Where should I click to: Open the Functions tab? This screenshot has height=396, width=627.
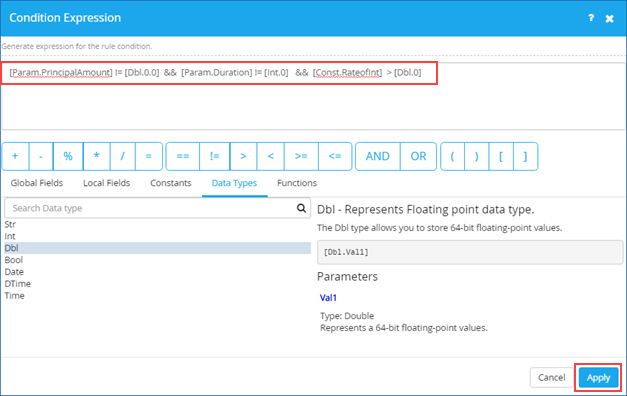point(297,183)
